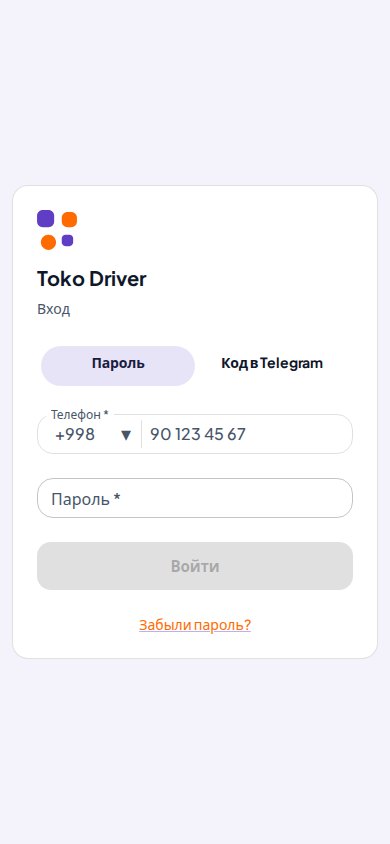The height and width of the screenshot is (844, 390).
Task: Click the orange circle in logo
Action: click(x=48, y=242)
